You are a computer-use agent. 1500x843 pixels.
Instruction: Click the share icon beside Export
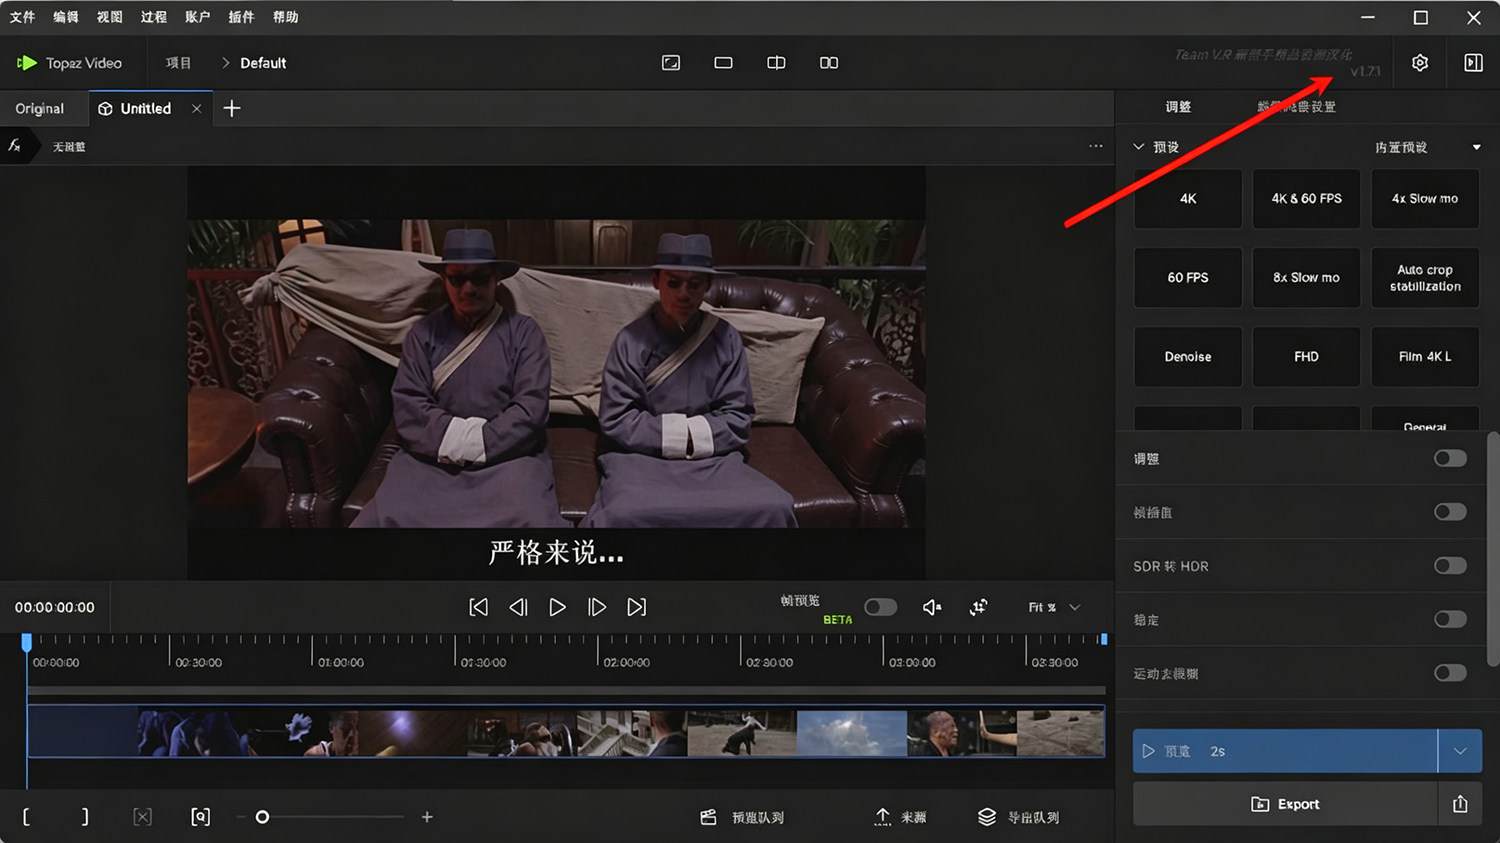1460,804
